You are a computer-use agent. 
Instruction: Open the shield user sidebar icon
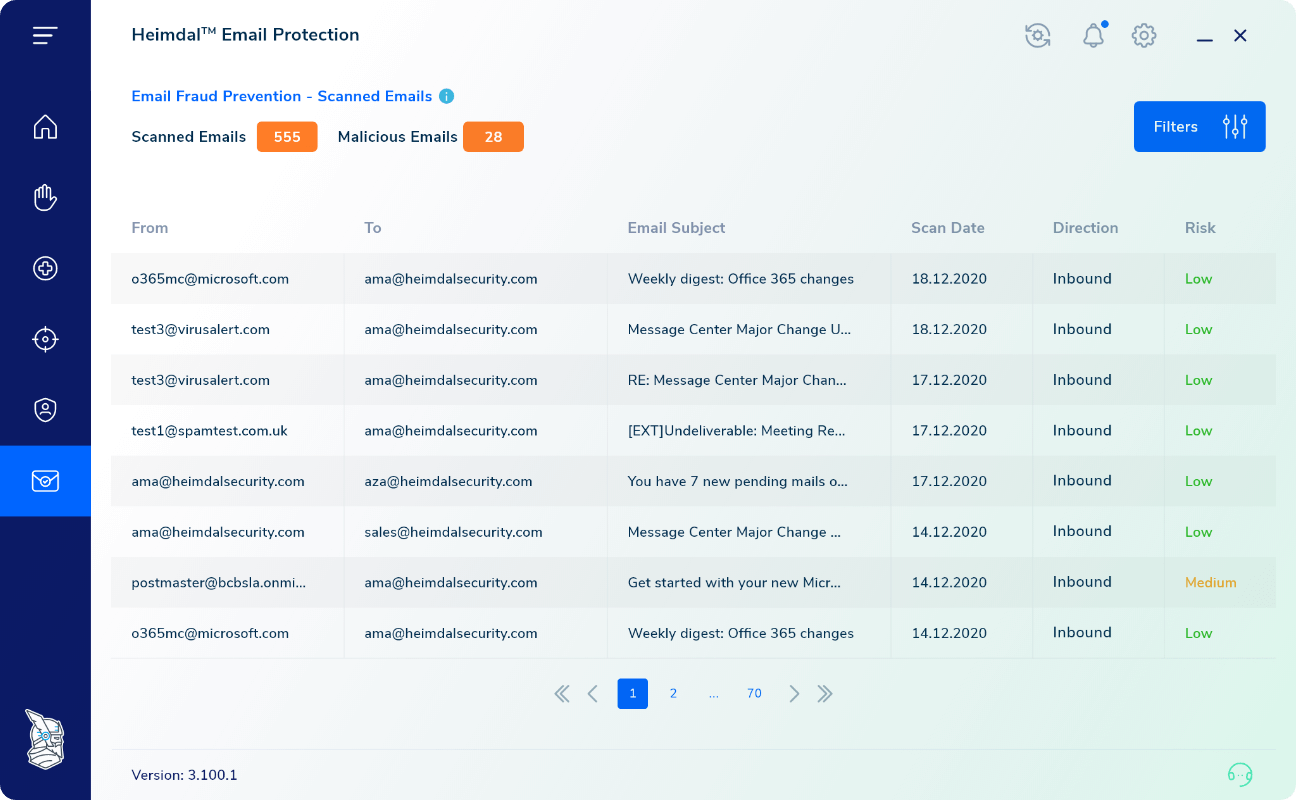pyautogui.click(x=45, y=410)
